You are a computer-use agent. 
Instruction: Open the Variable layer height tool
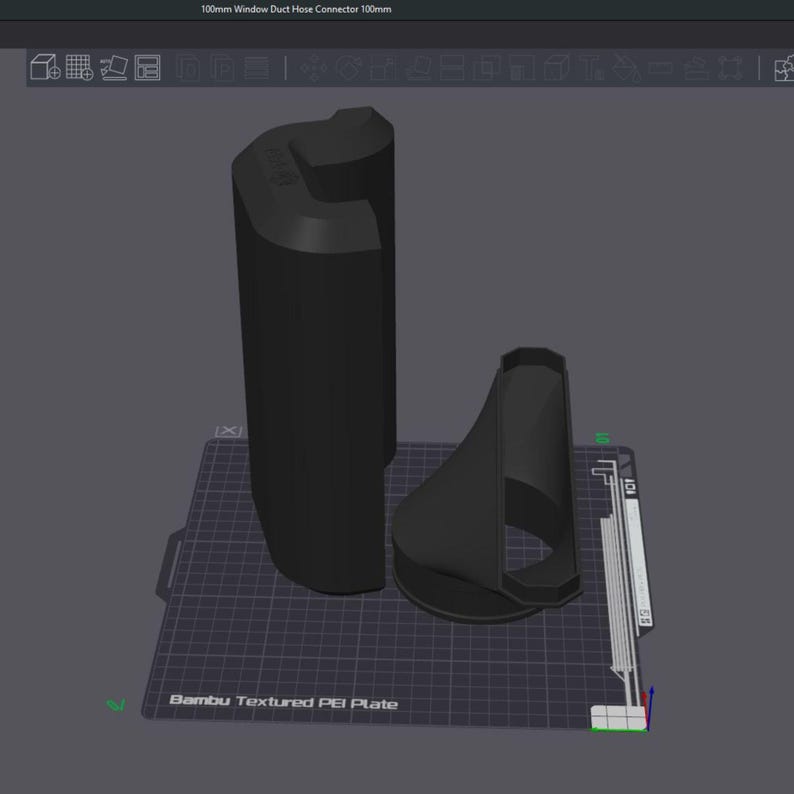coord(257,68)
